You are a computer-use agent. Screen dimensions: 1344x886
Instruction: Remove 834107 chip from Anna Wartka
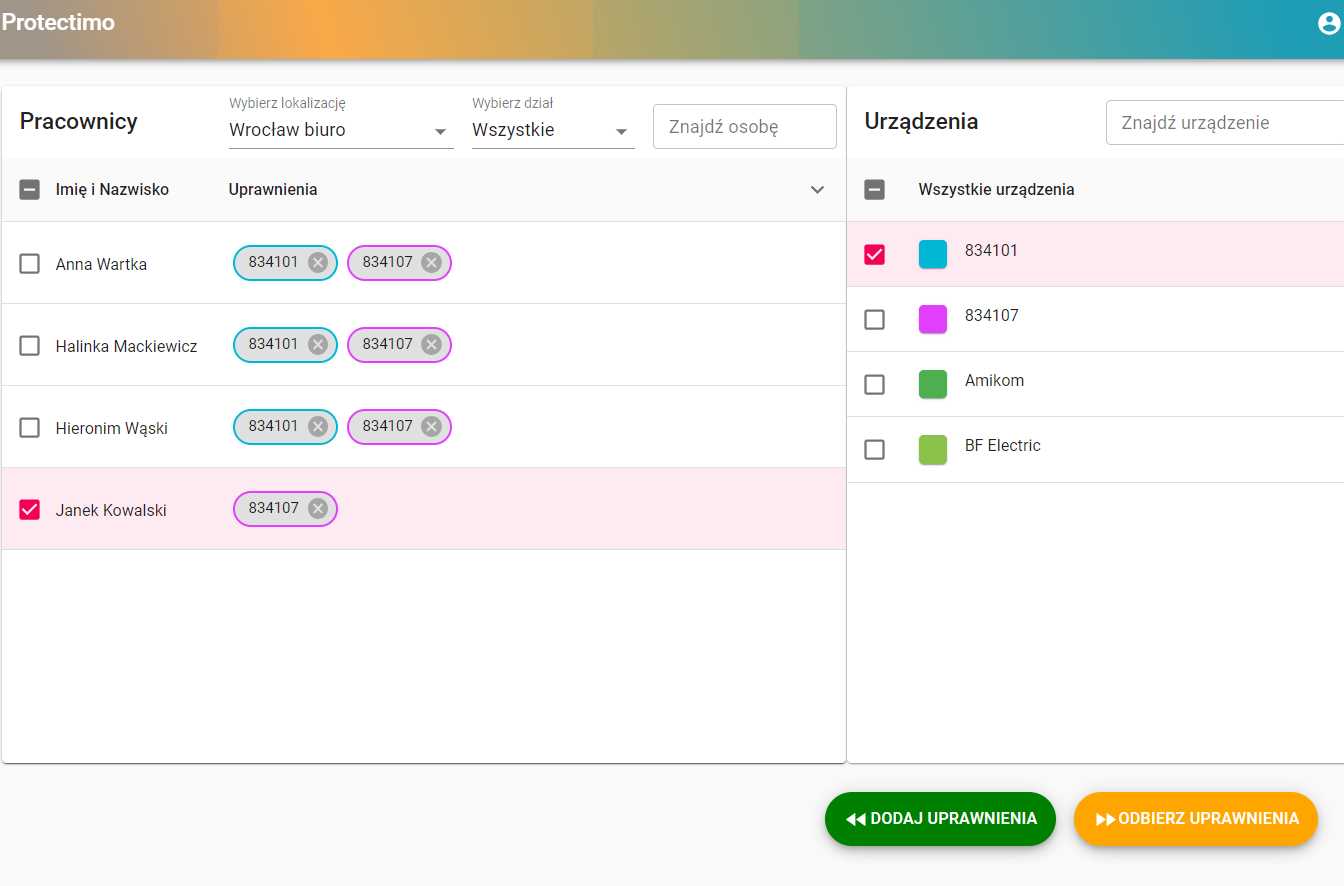pos(431,263)
